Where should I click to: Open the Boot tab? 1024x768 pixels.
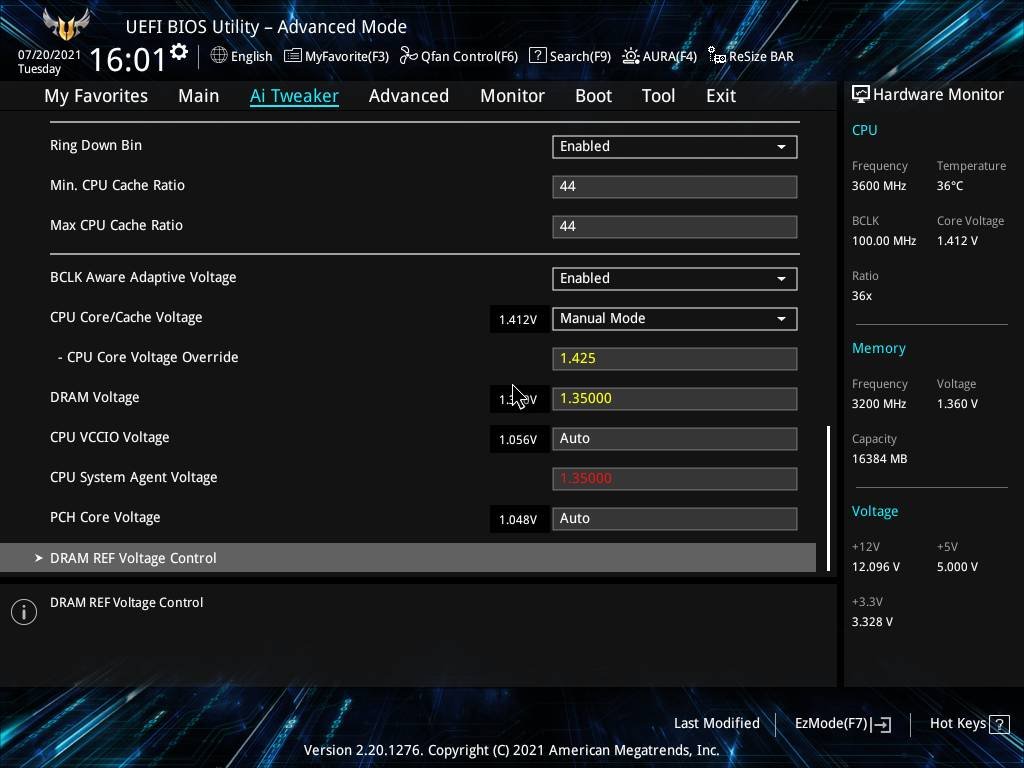pyautogui.click(x=593, y=96)
